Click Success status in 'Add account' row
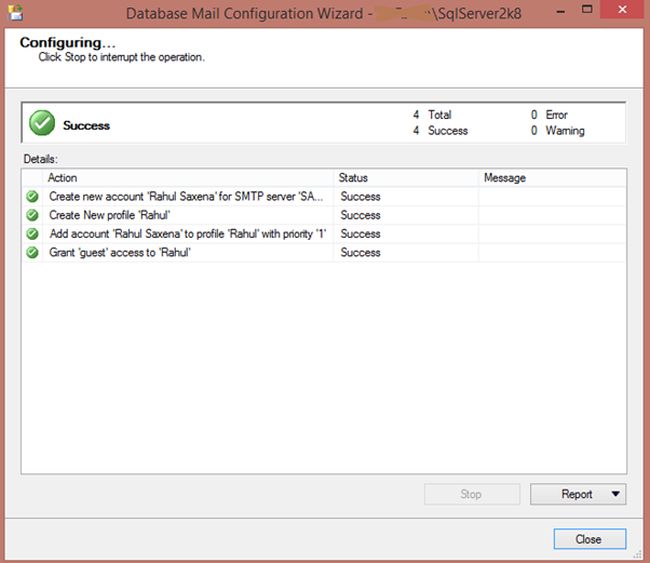The width and height of the screenshot is (650, 563). tap(360, 234)
